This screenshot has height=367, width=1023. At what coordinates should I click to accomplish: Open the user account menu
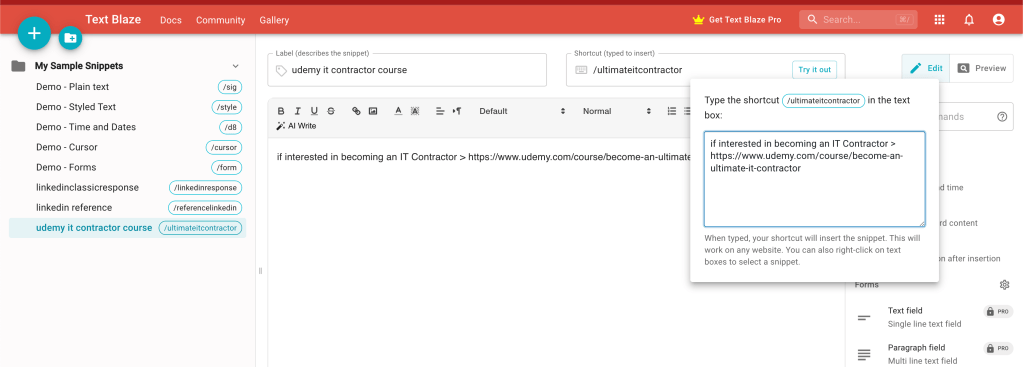click(x=998, y=20)
